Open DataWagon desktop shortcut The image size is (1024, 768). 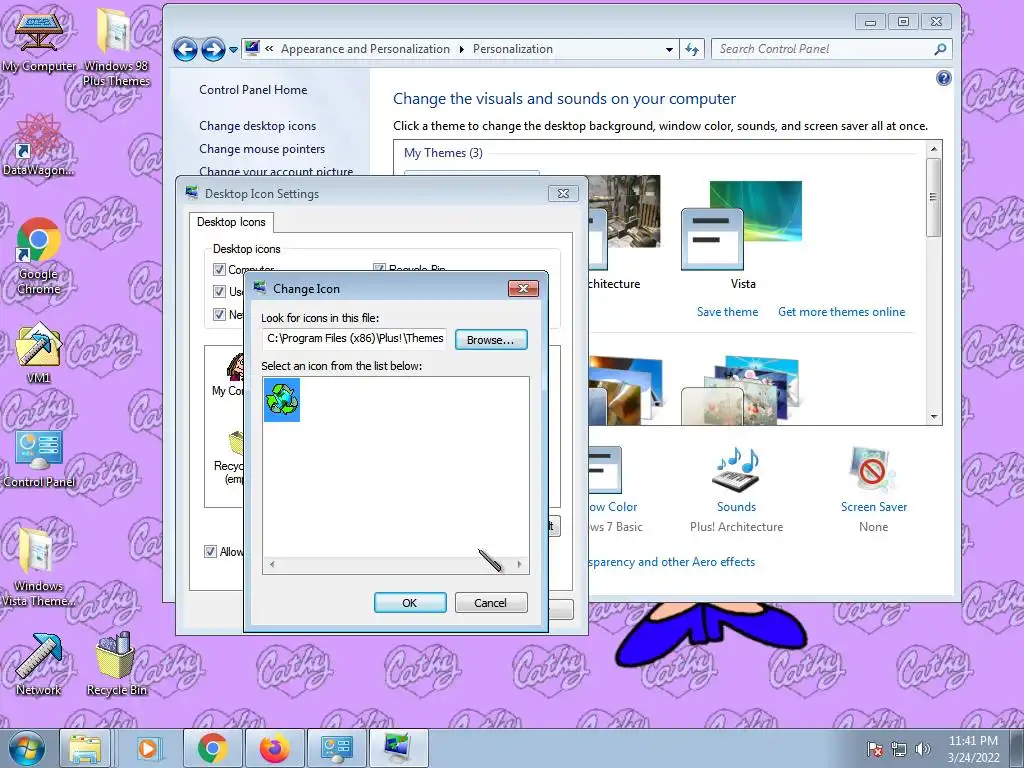click(39, 145)
